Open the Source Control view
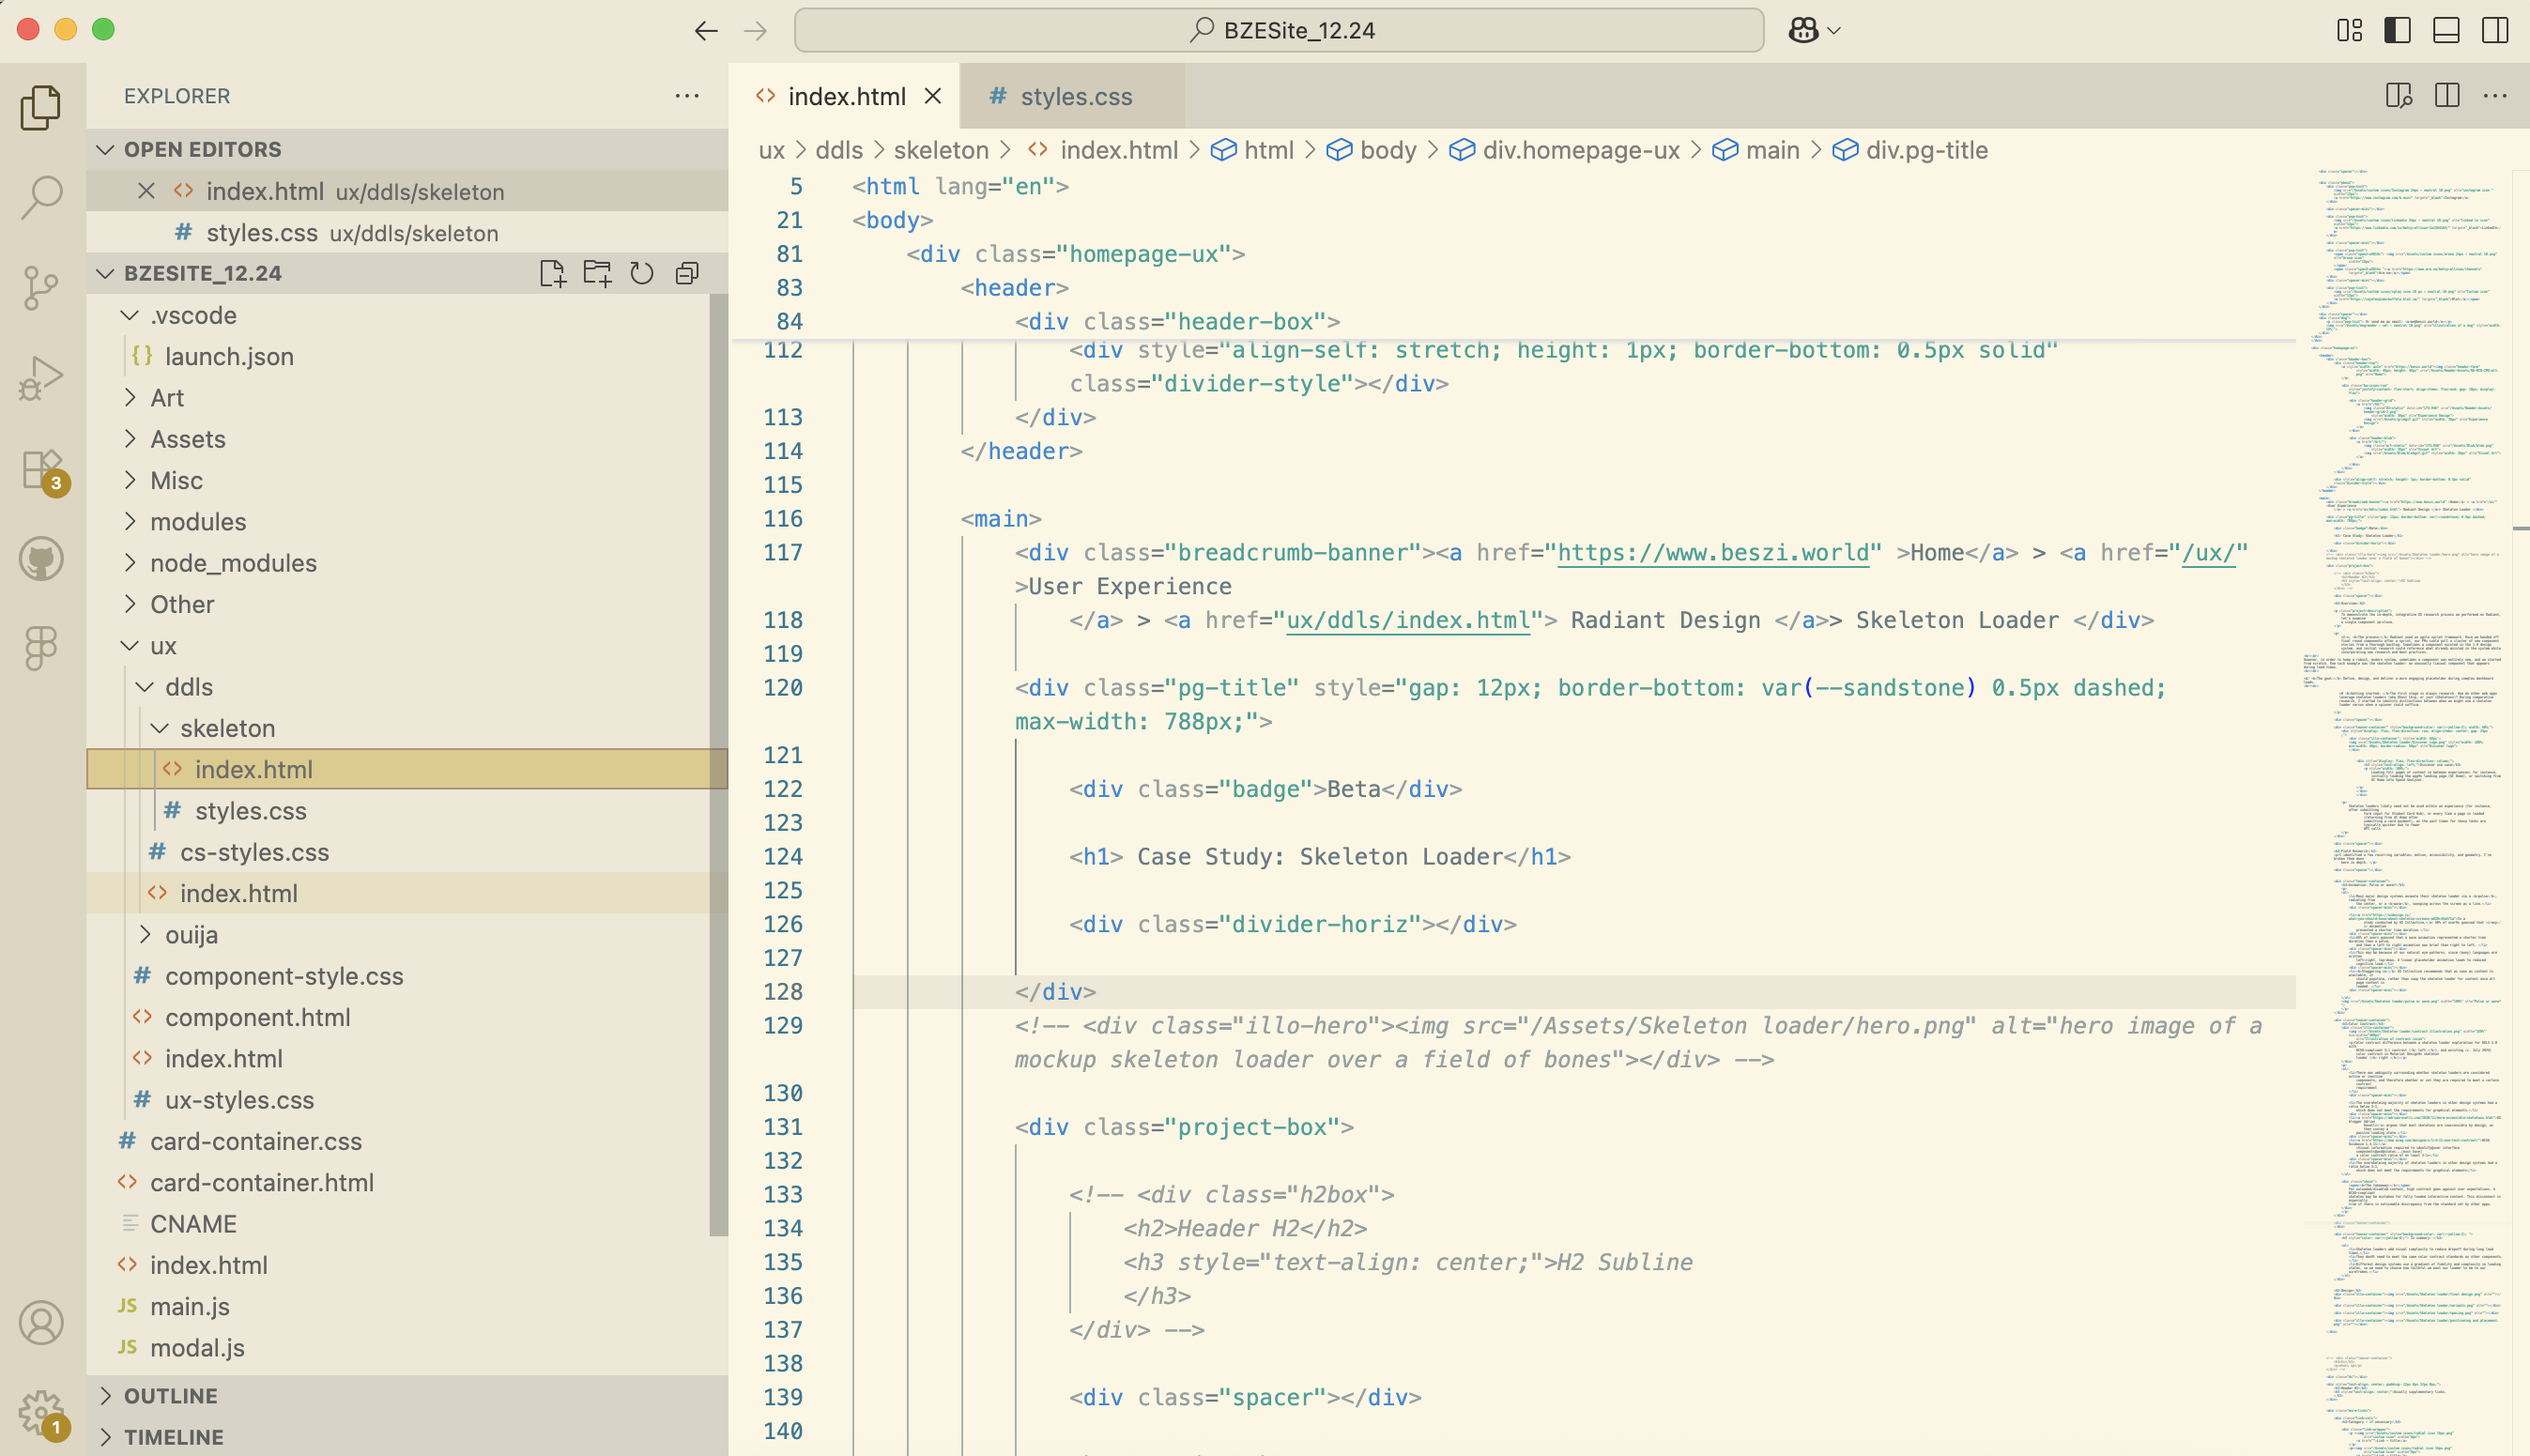This screenshot has height=1456, width=2530. pos(40,287)
